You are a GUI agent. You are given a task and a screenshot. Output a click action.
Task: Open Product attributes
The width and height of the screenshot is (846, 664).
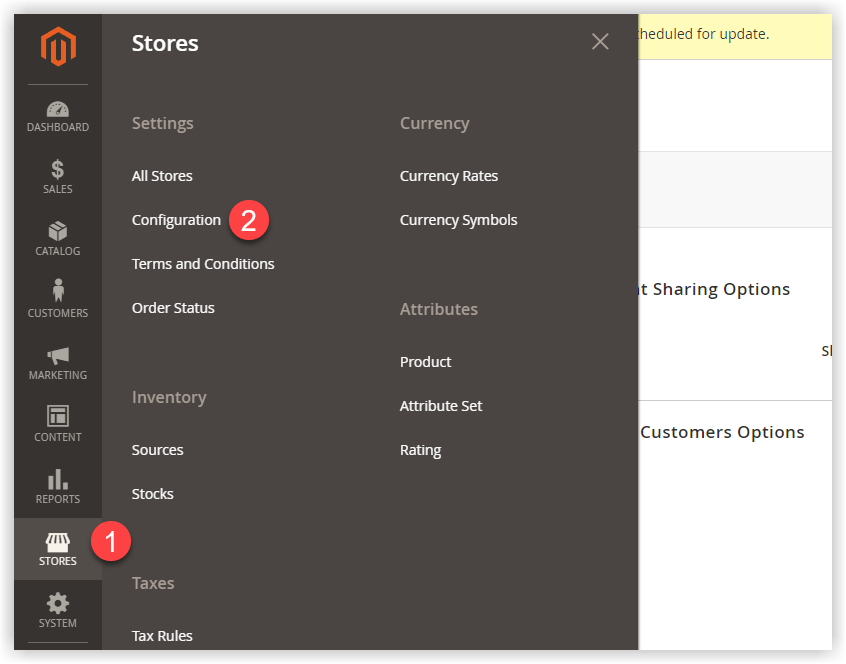[426, 362]
